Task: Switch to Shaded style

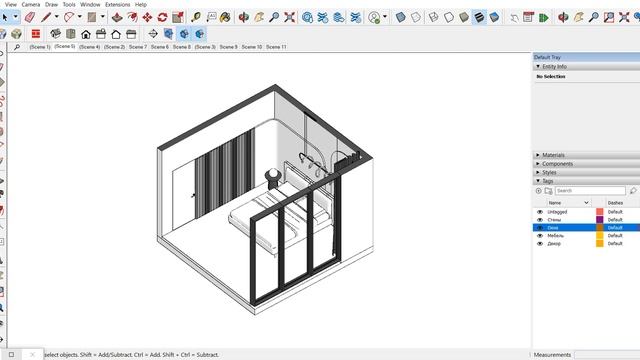Action: click(x=464, y=17)
